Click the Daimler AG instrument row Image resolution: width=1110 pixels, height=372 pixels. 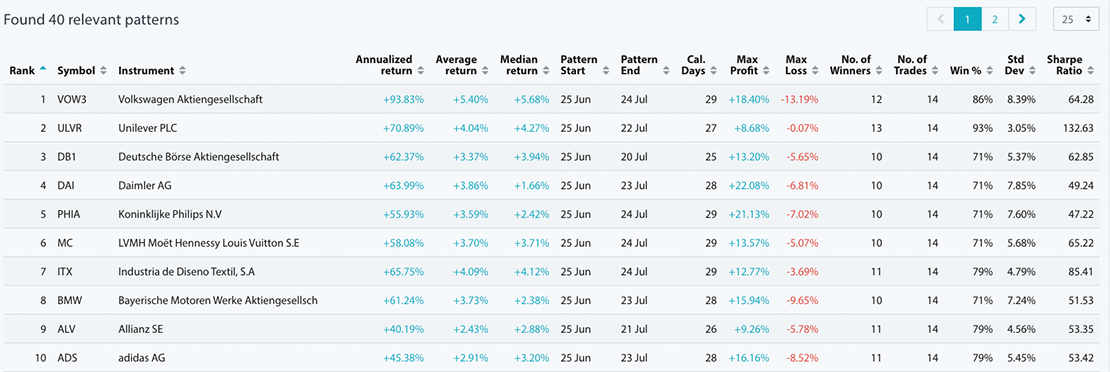point(555,186)
